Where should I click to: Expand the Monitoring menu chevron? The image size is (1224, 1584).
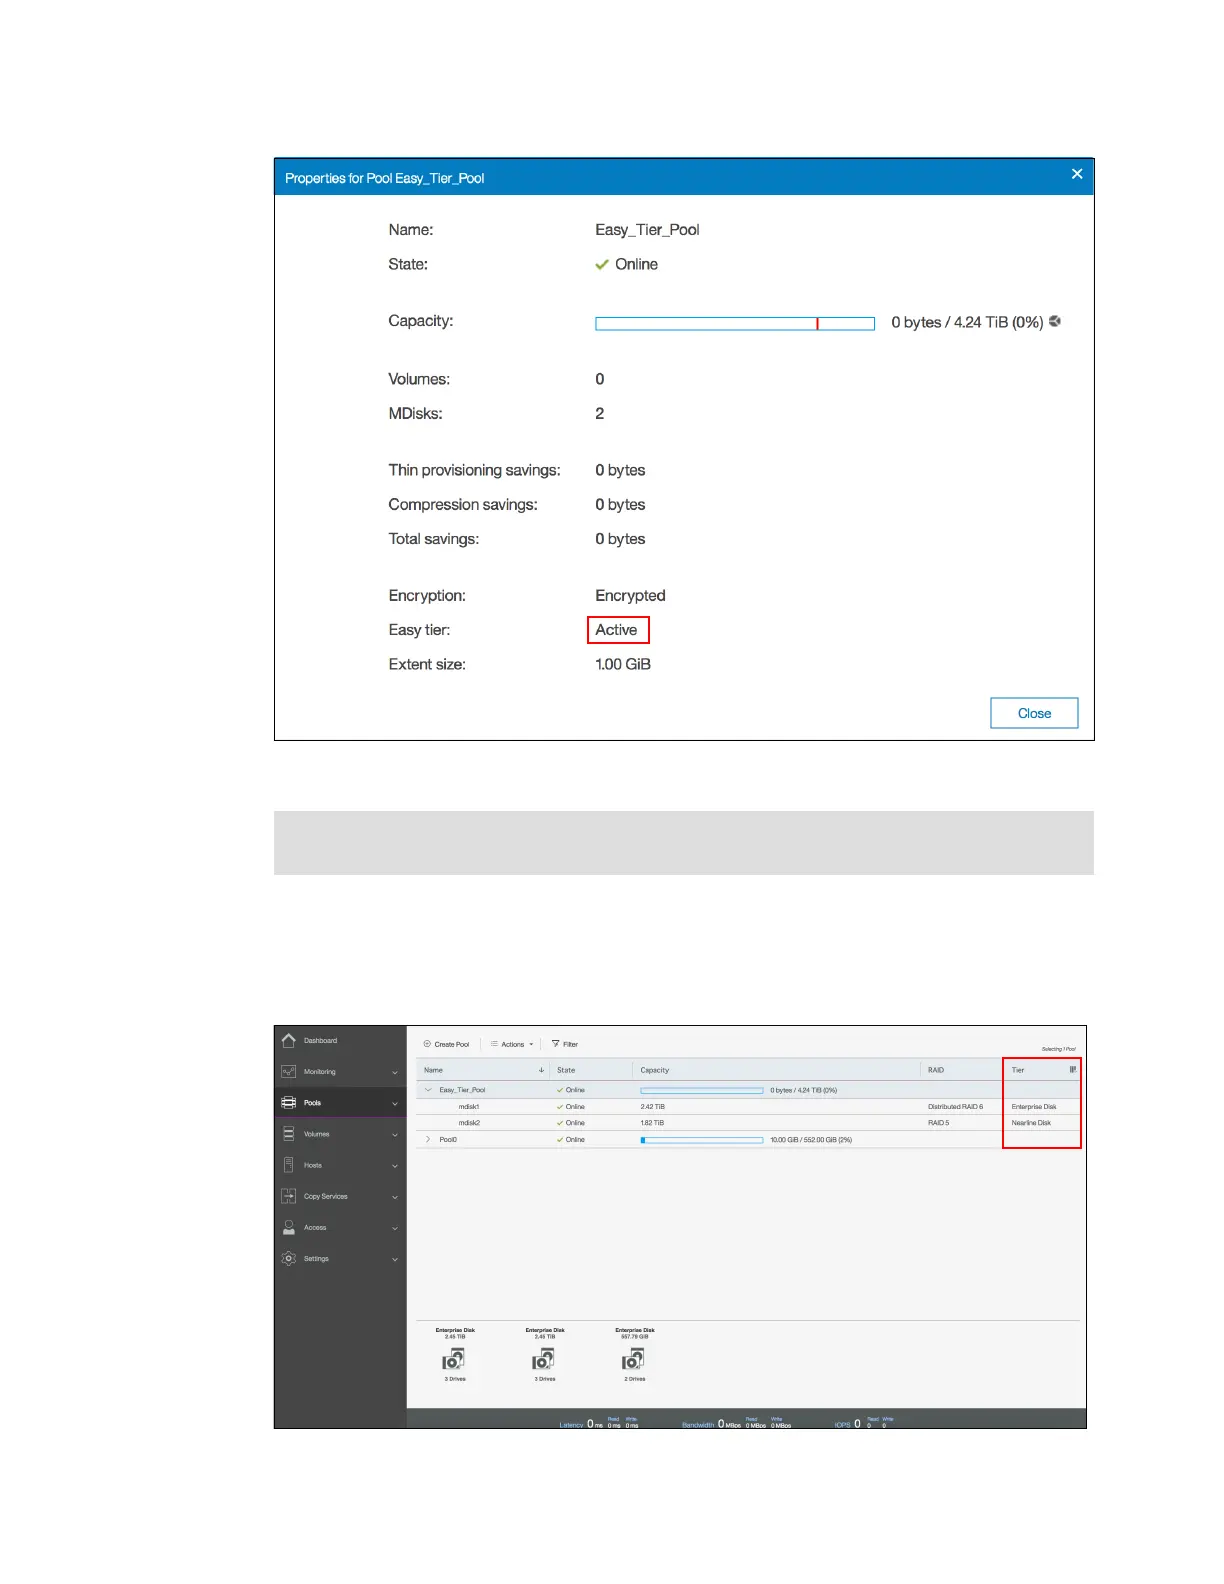(x=395, y=1072)
